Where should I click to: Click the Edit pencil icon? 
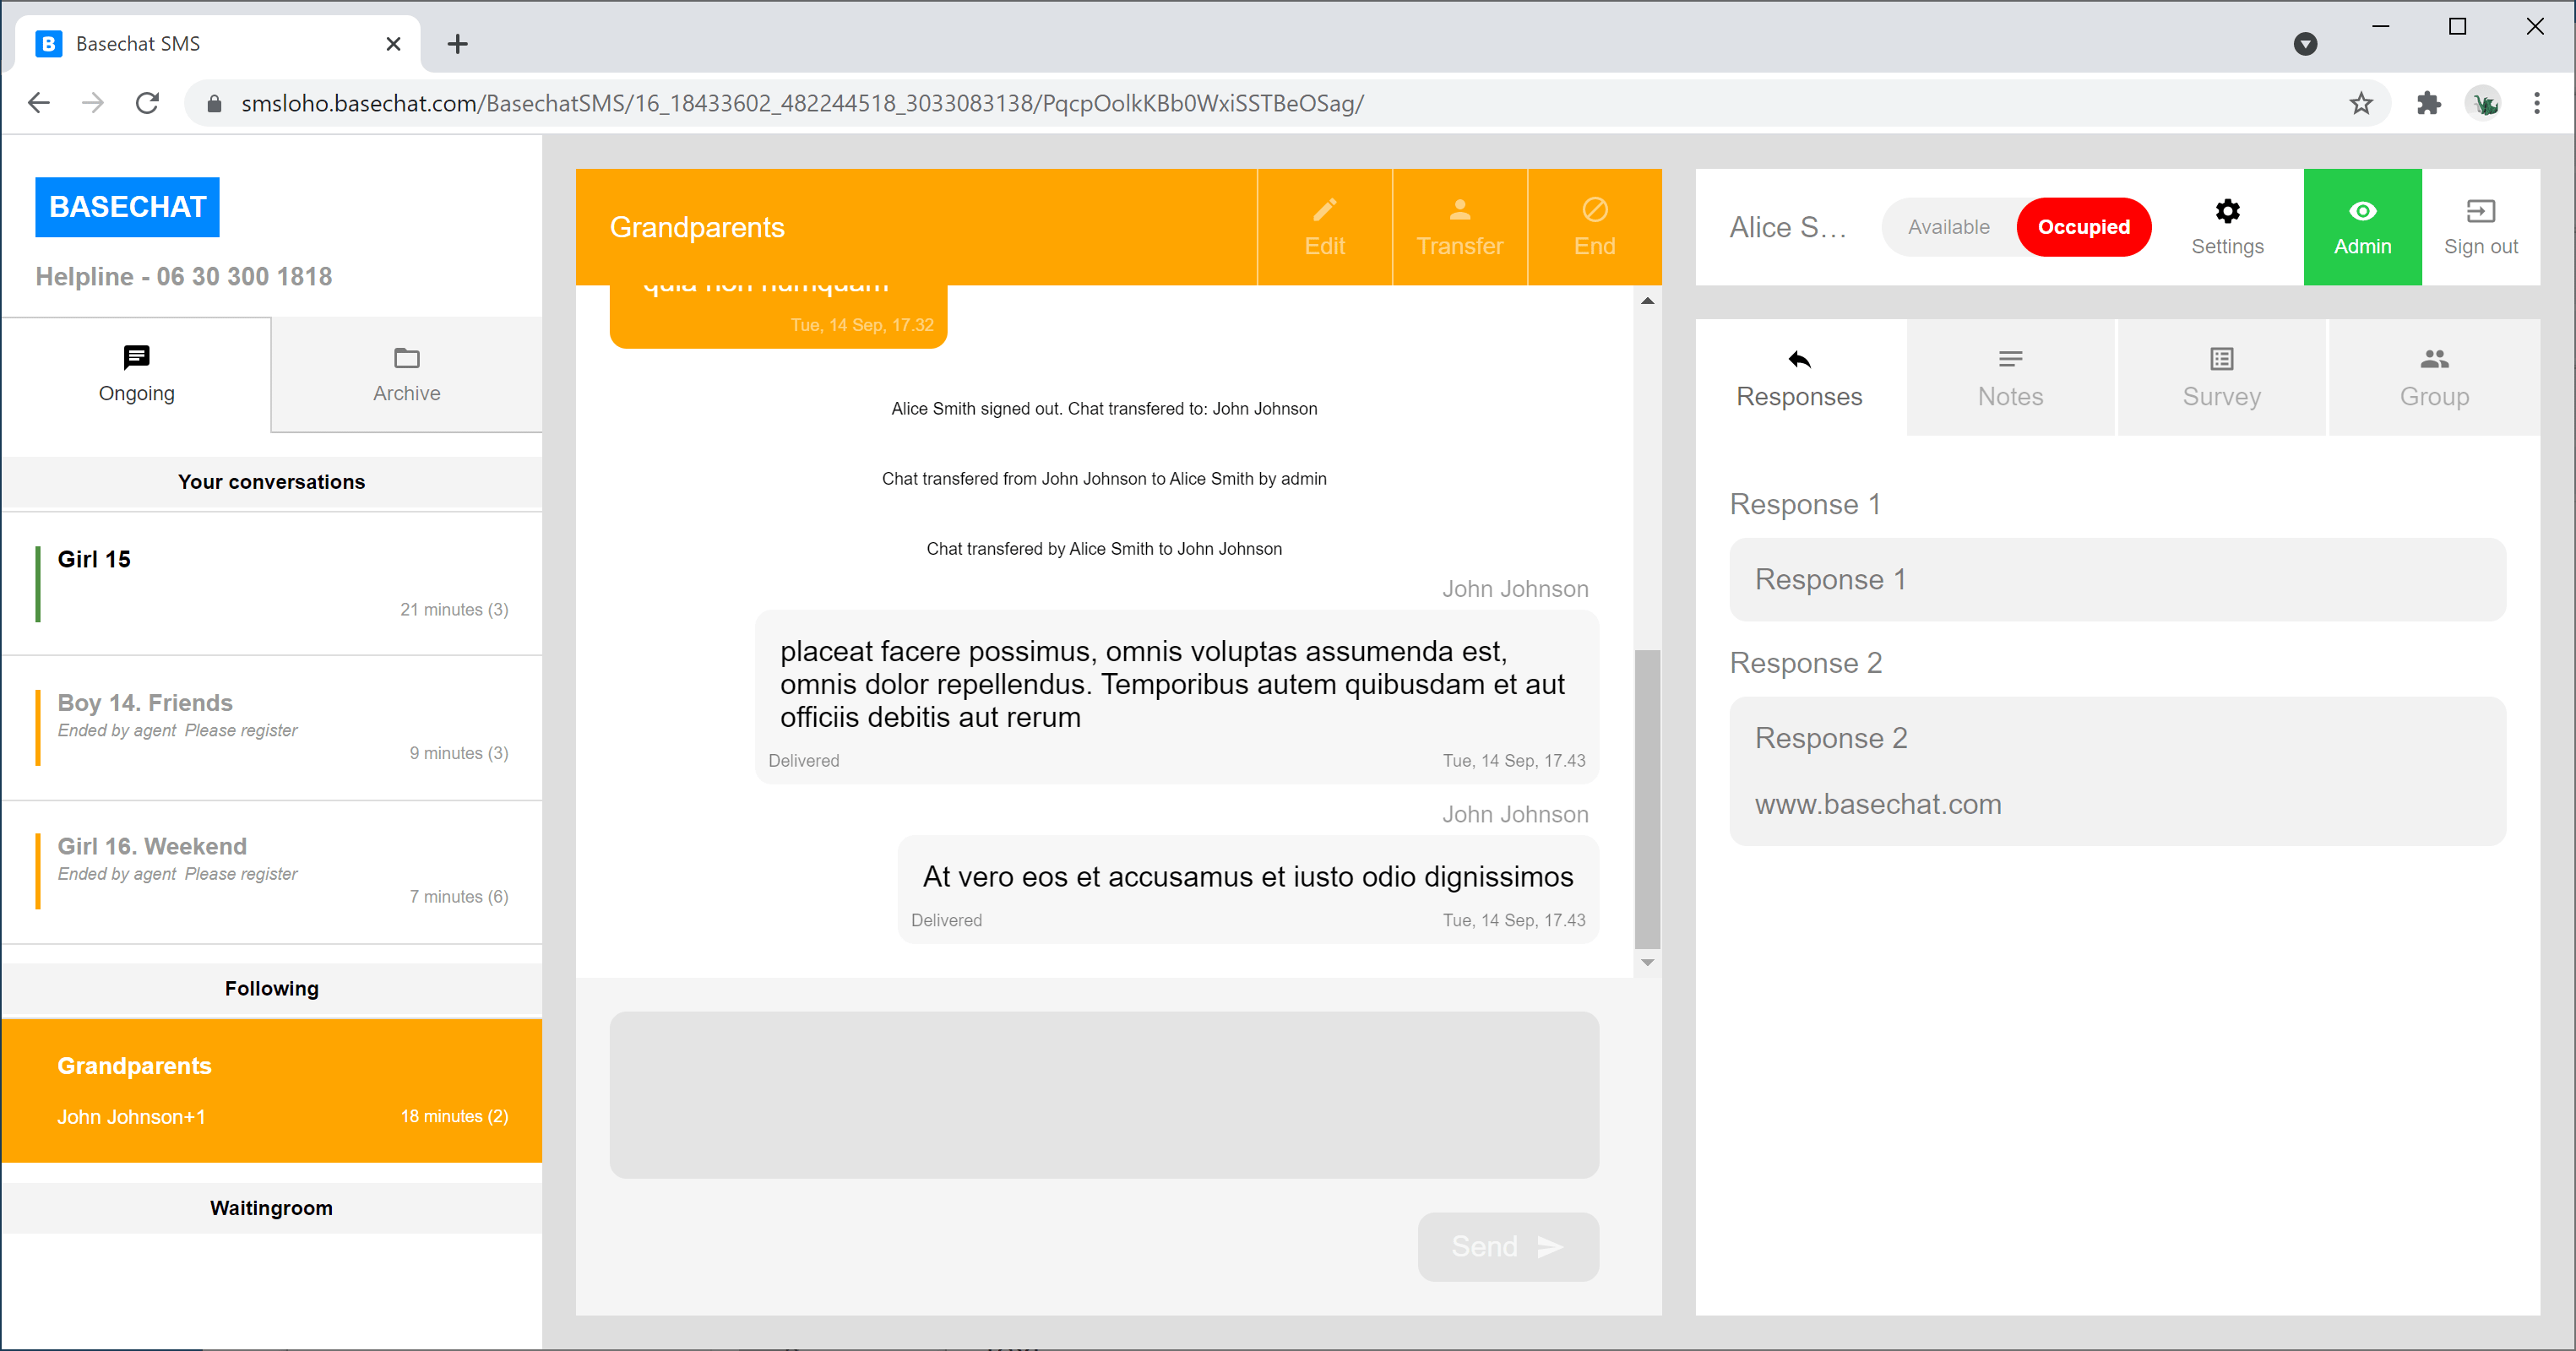pyautogui.click(x=1324, y=211)
